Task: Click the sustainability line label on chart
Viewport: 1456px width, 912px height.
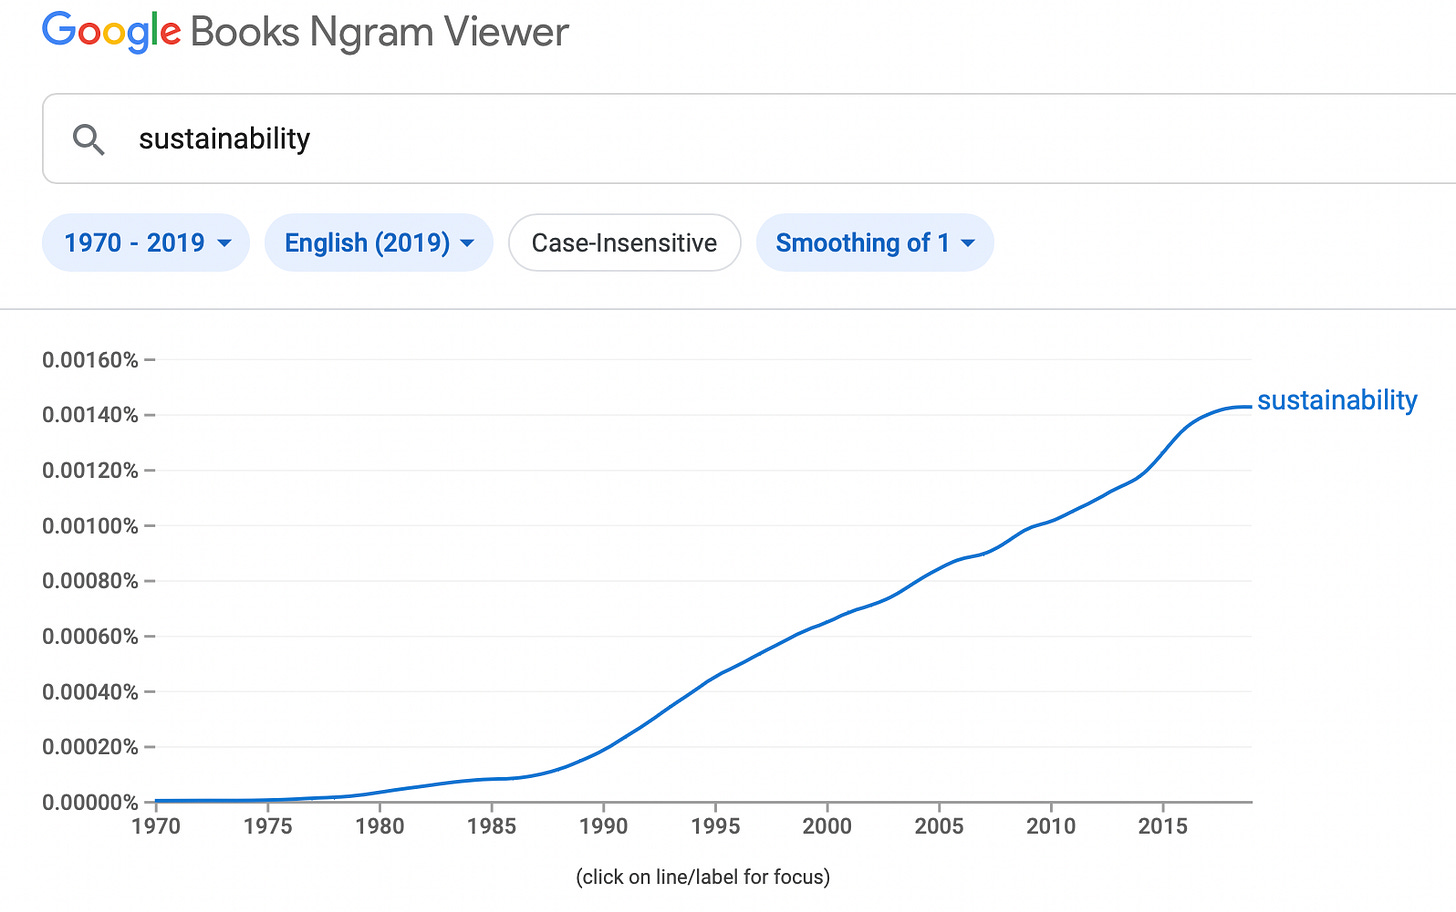Action: (1337, 401)
